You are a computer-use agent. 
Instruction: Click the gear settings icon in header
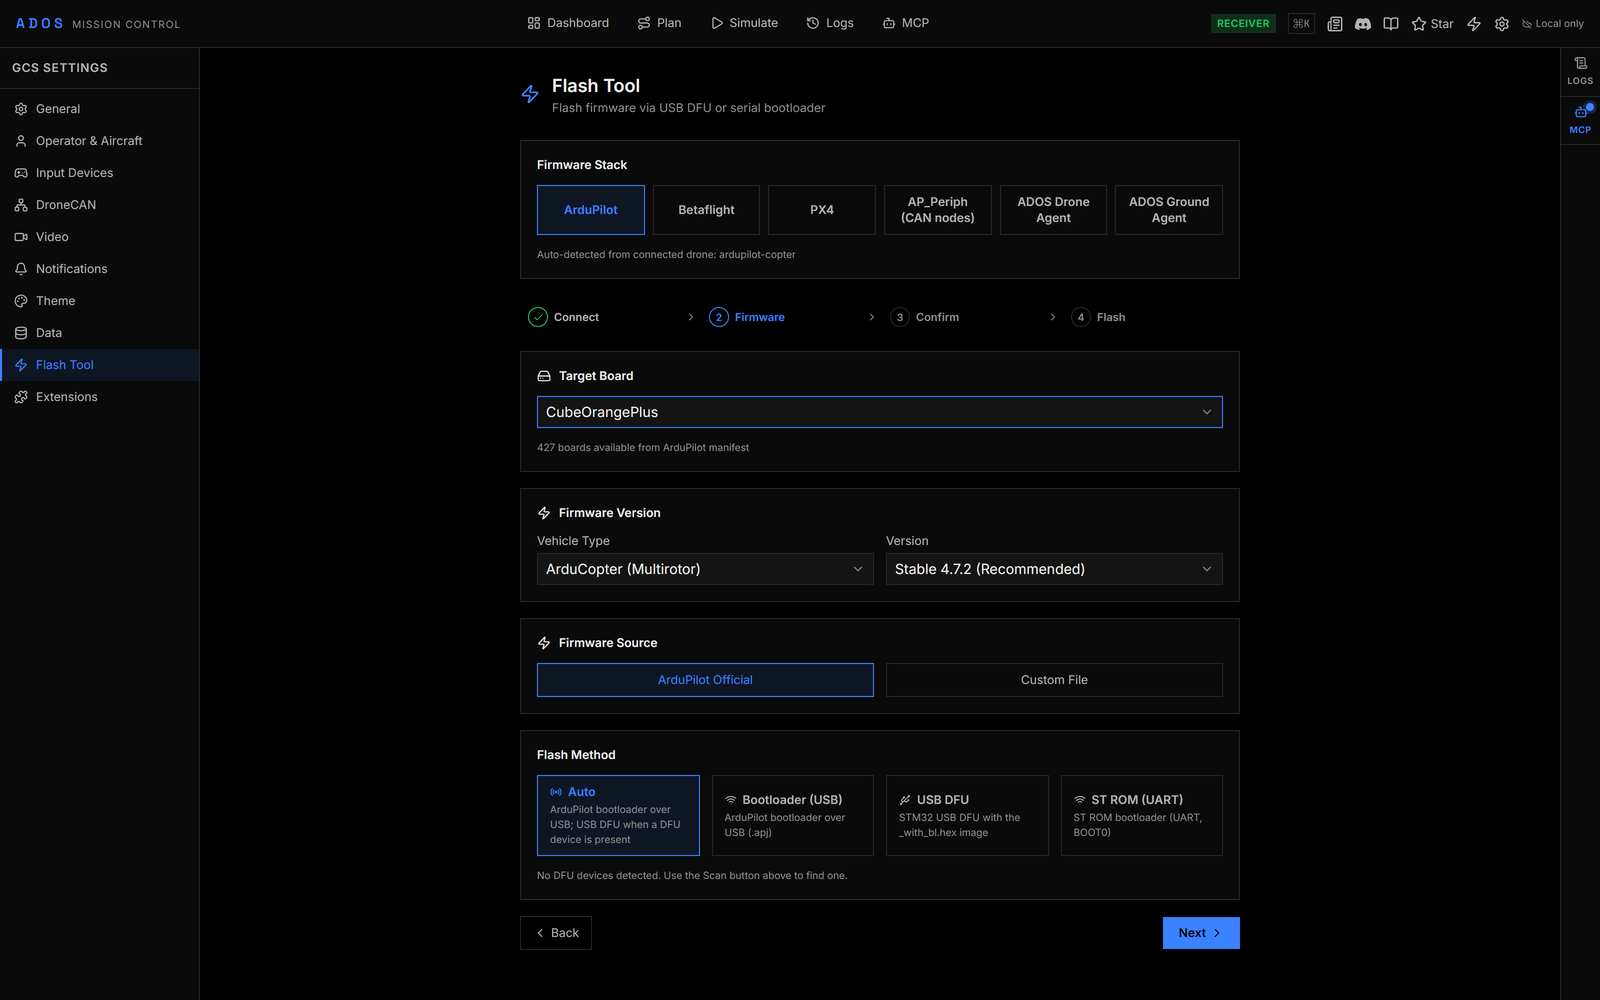(x=1501, y=23)
